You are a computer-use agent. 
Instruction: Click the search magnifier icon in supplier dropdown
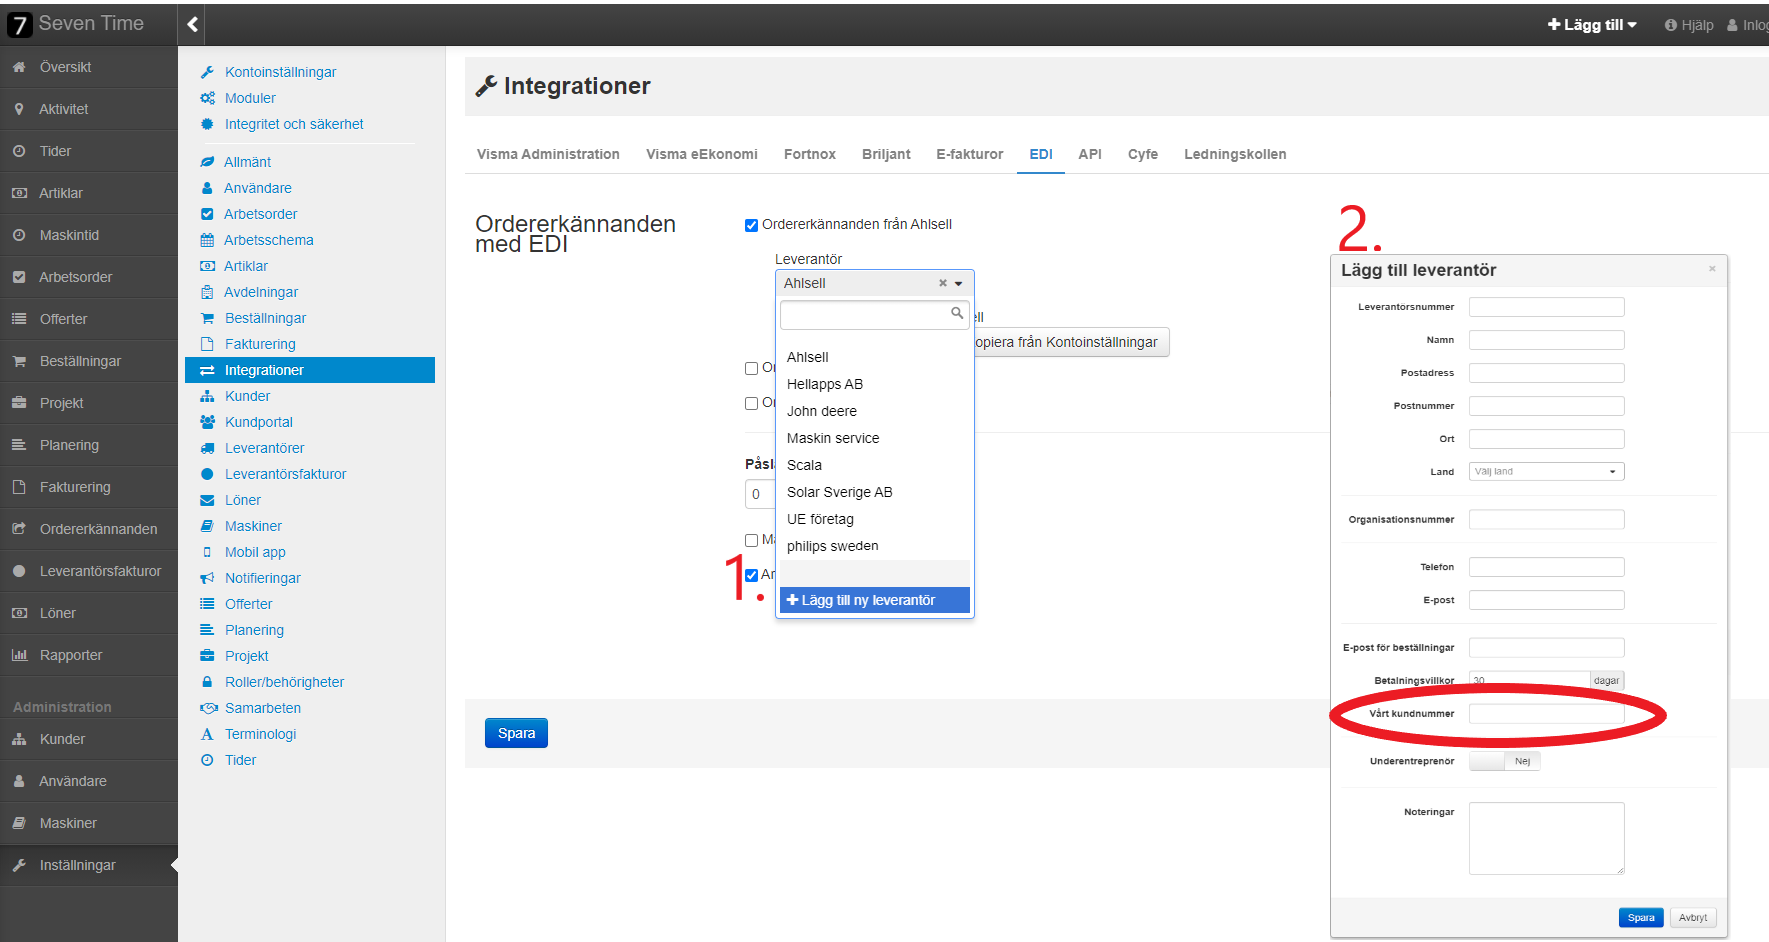(957, 313)
